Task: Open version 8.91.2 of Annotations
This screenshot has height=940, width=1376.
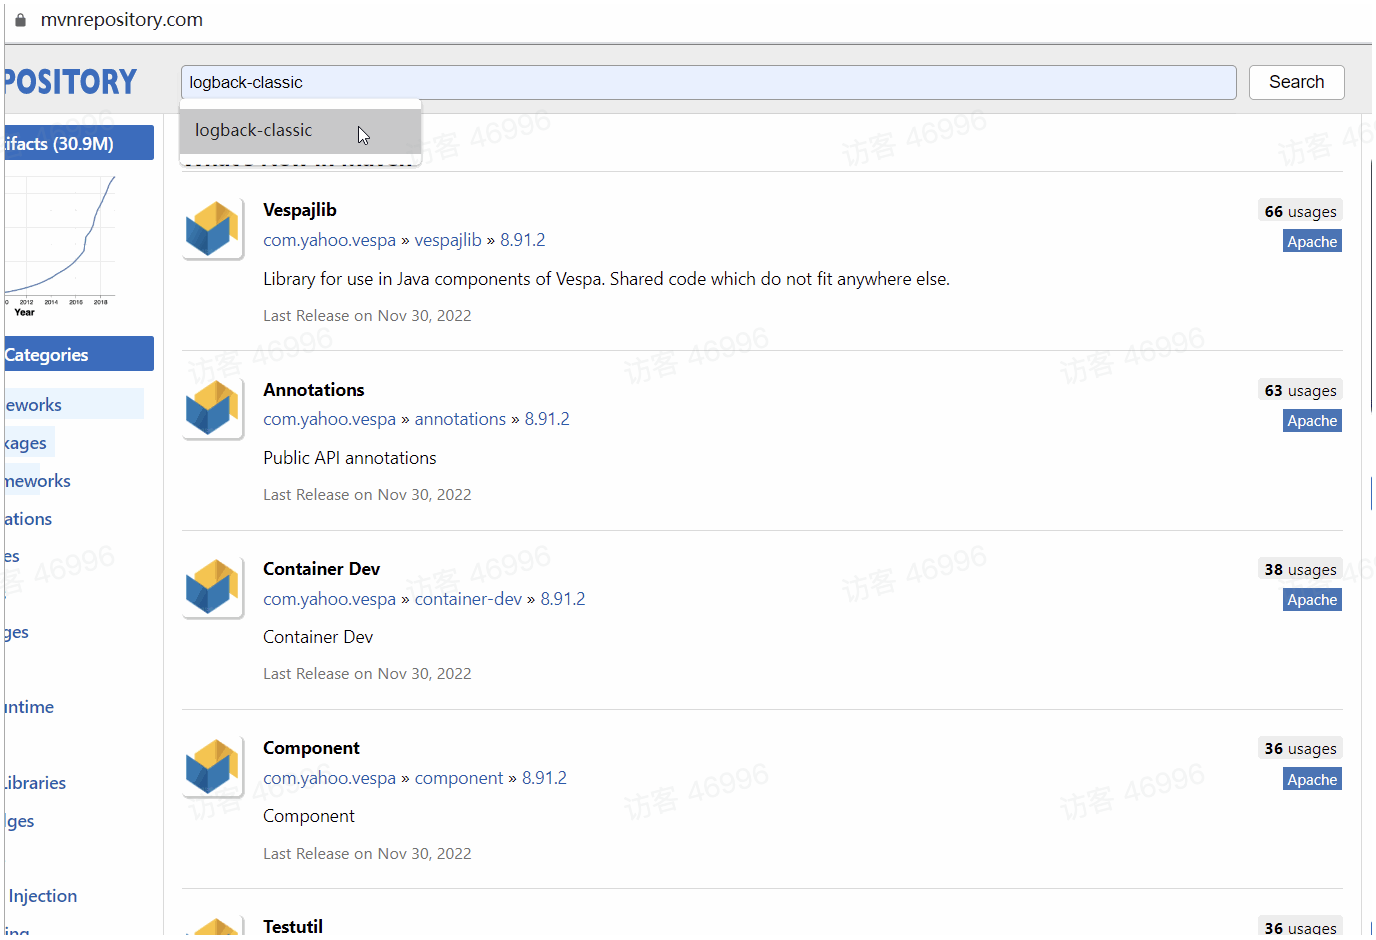Action: tap(547, 419)
